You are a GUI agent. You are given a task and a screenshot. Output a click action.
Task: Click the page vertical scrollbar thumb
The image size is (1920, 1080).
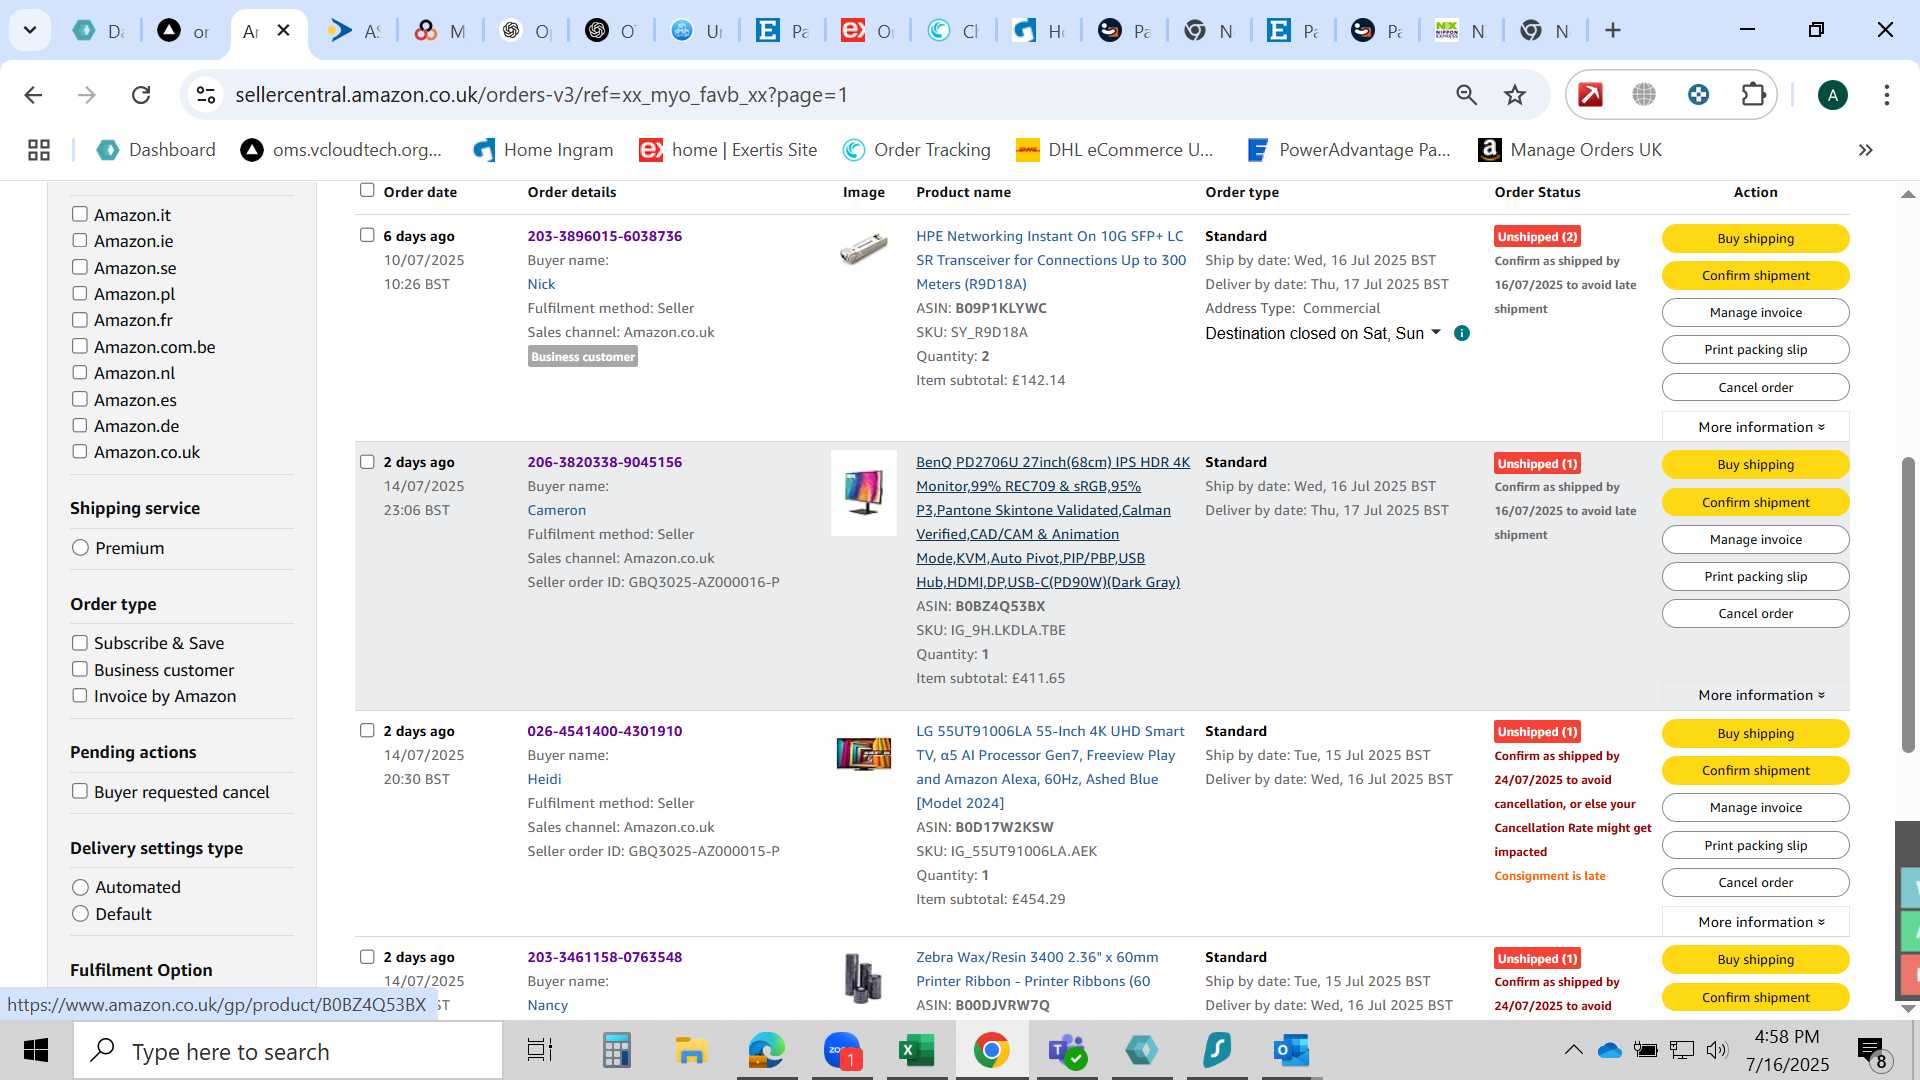point(1908,604)
